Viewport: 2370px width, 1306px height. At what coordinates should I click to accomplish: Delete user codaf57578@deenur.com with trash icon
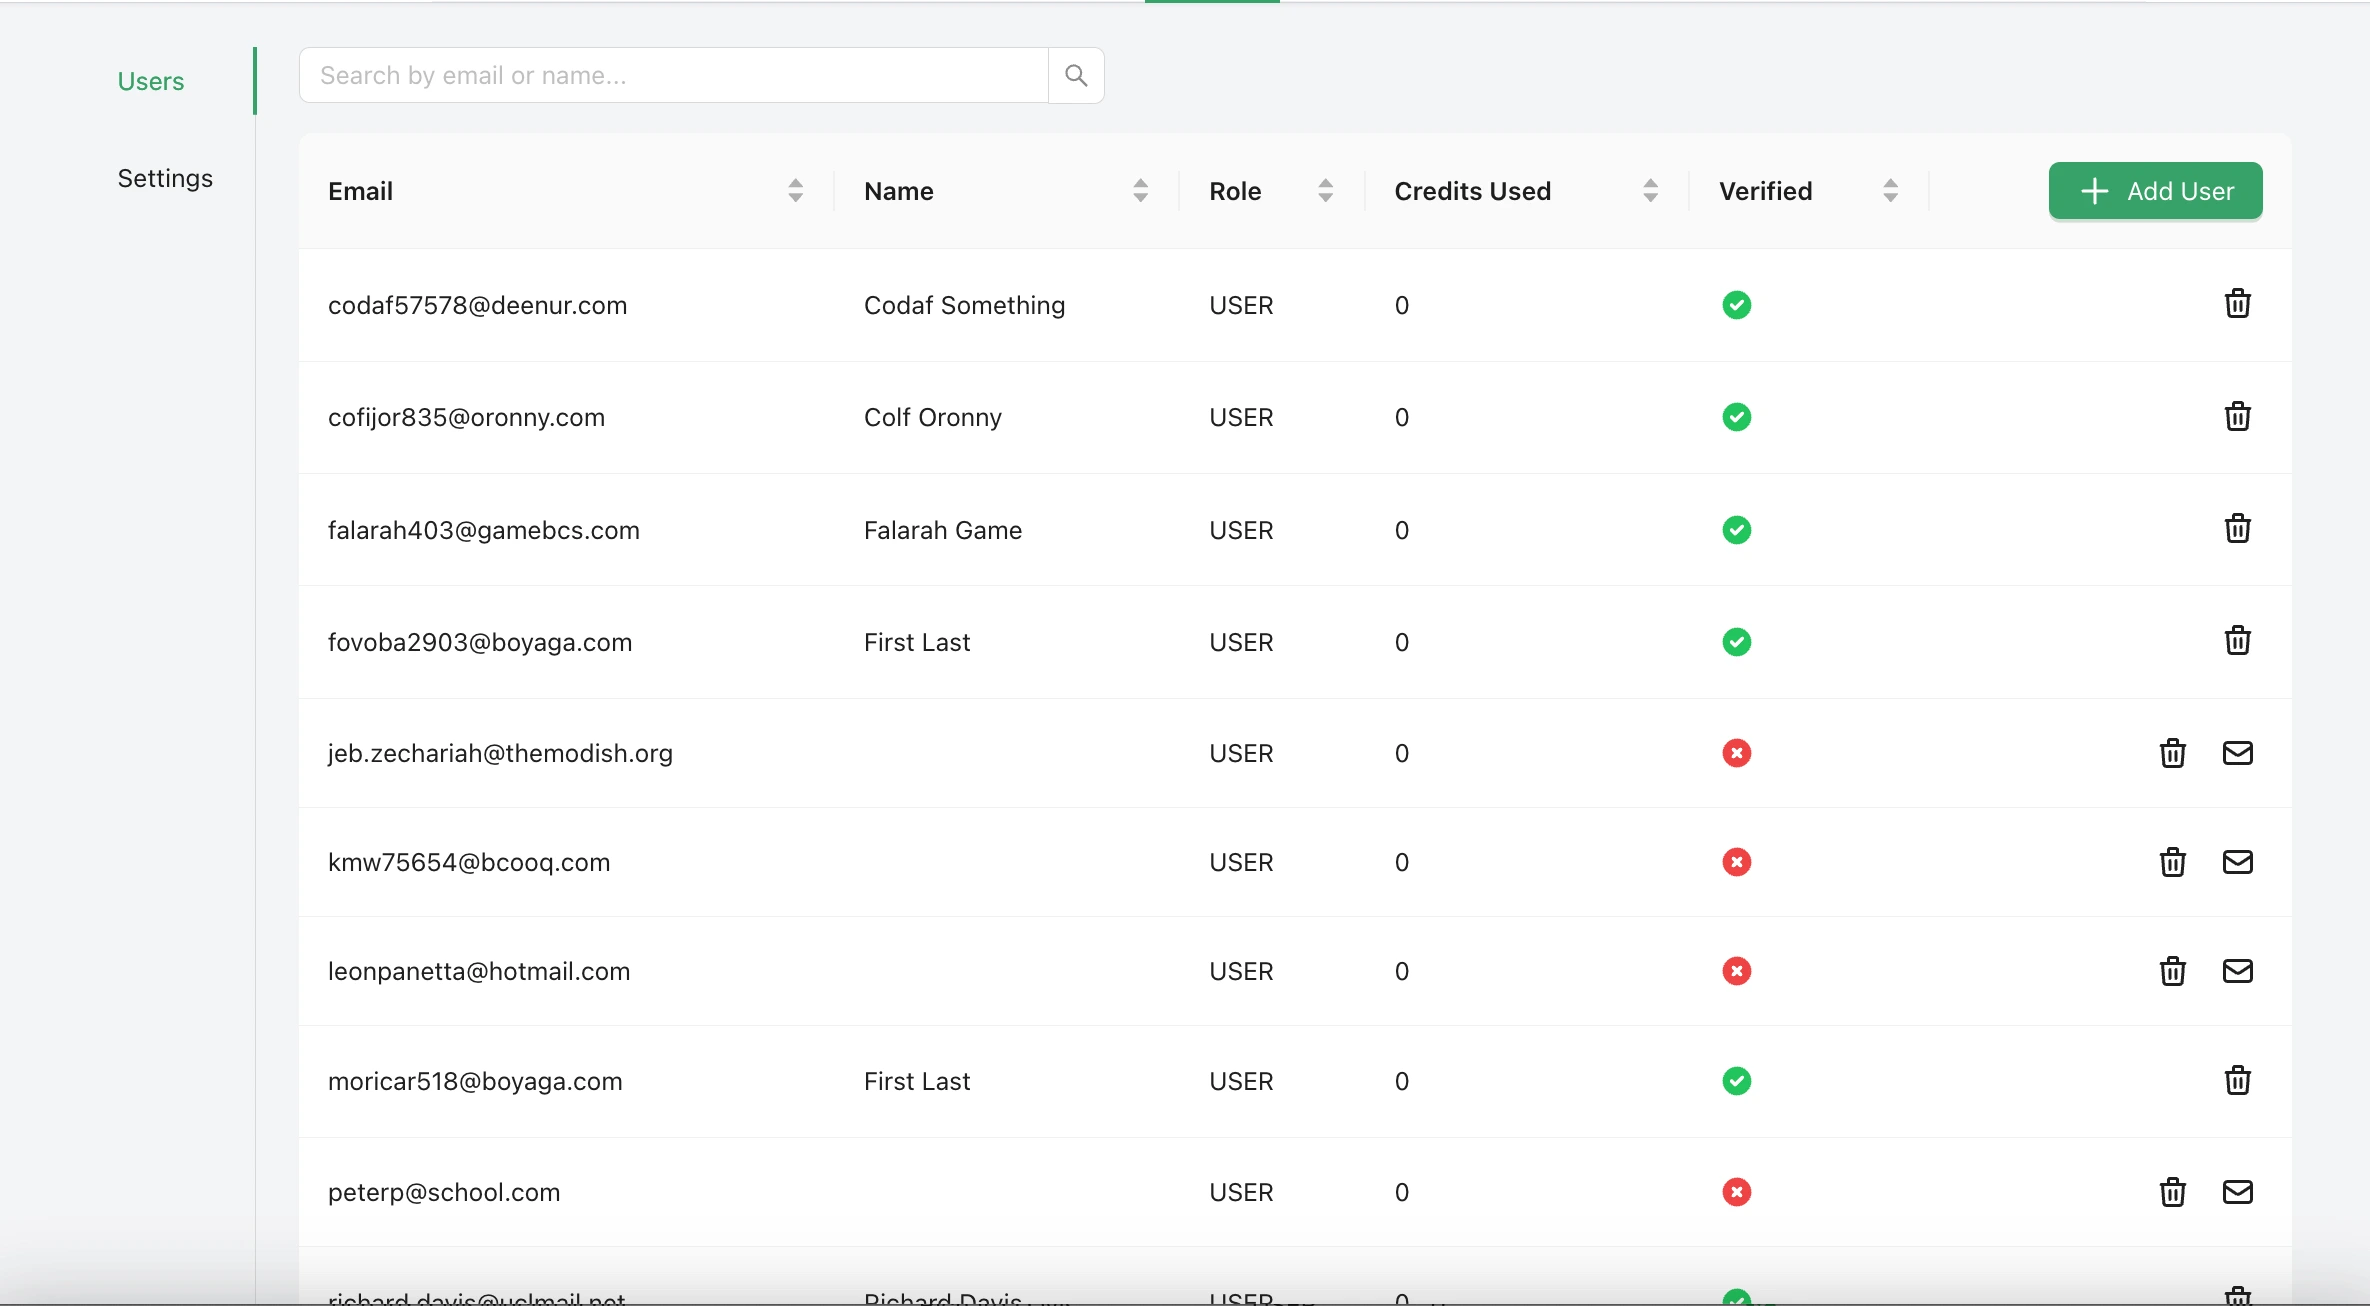click(2237, 304)
